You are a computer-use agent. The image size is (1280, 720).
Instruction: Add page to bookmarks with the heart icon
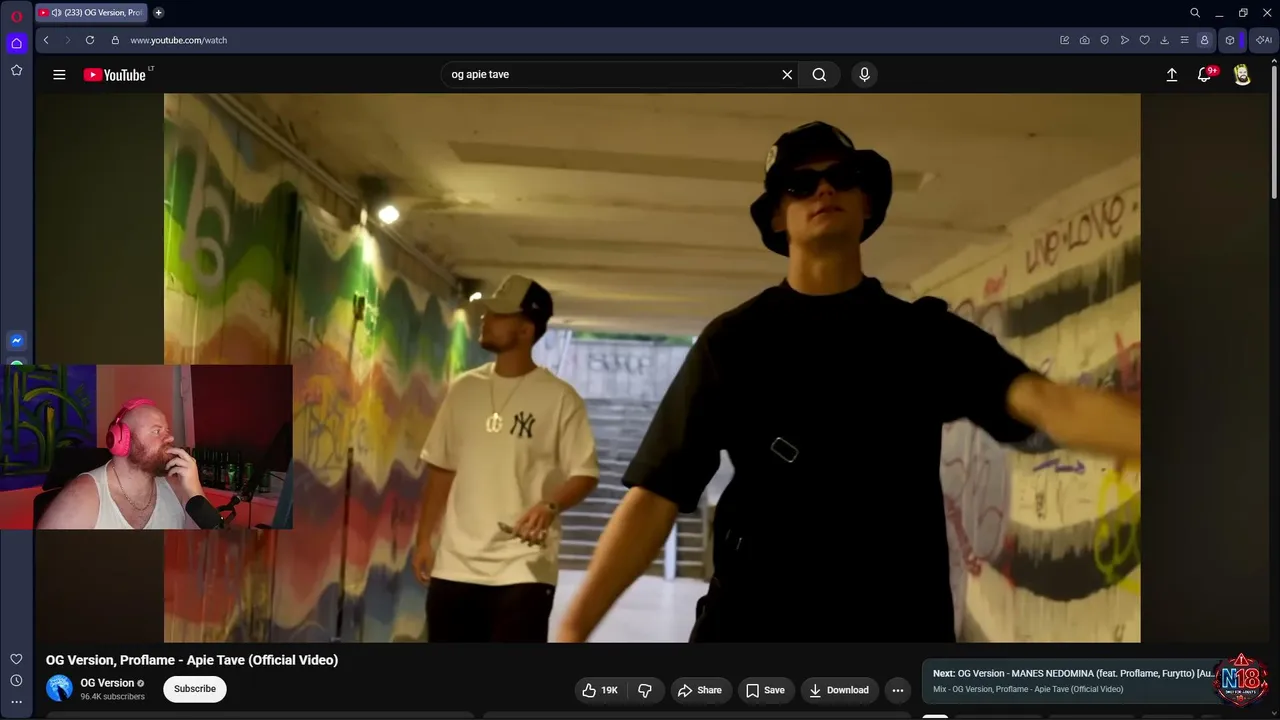(x=1145, y=40)
